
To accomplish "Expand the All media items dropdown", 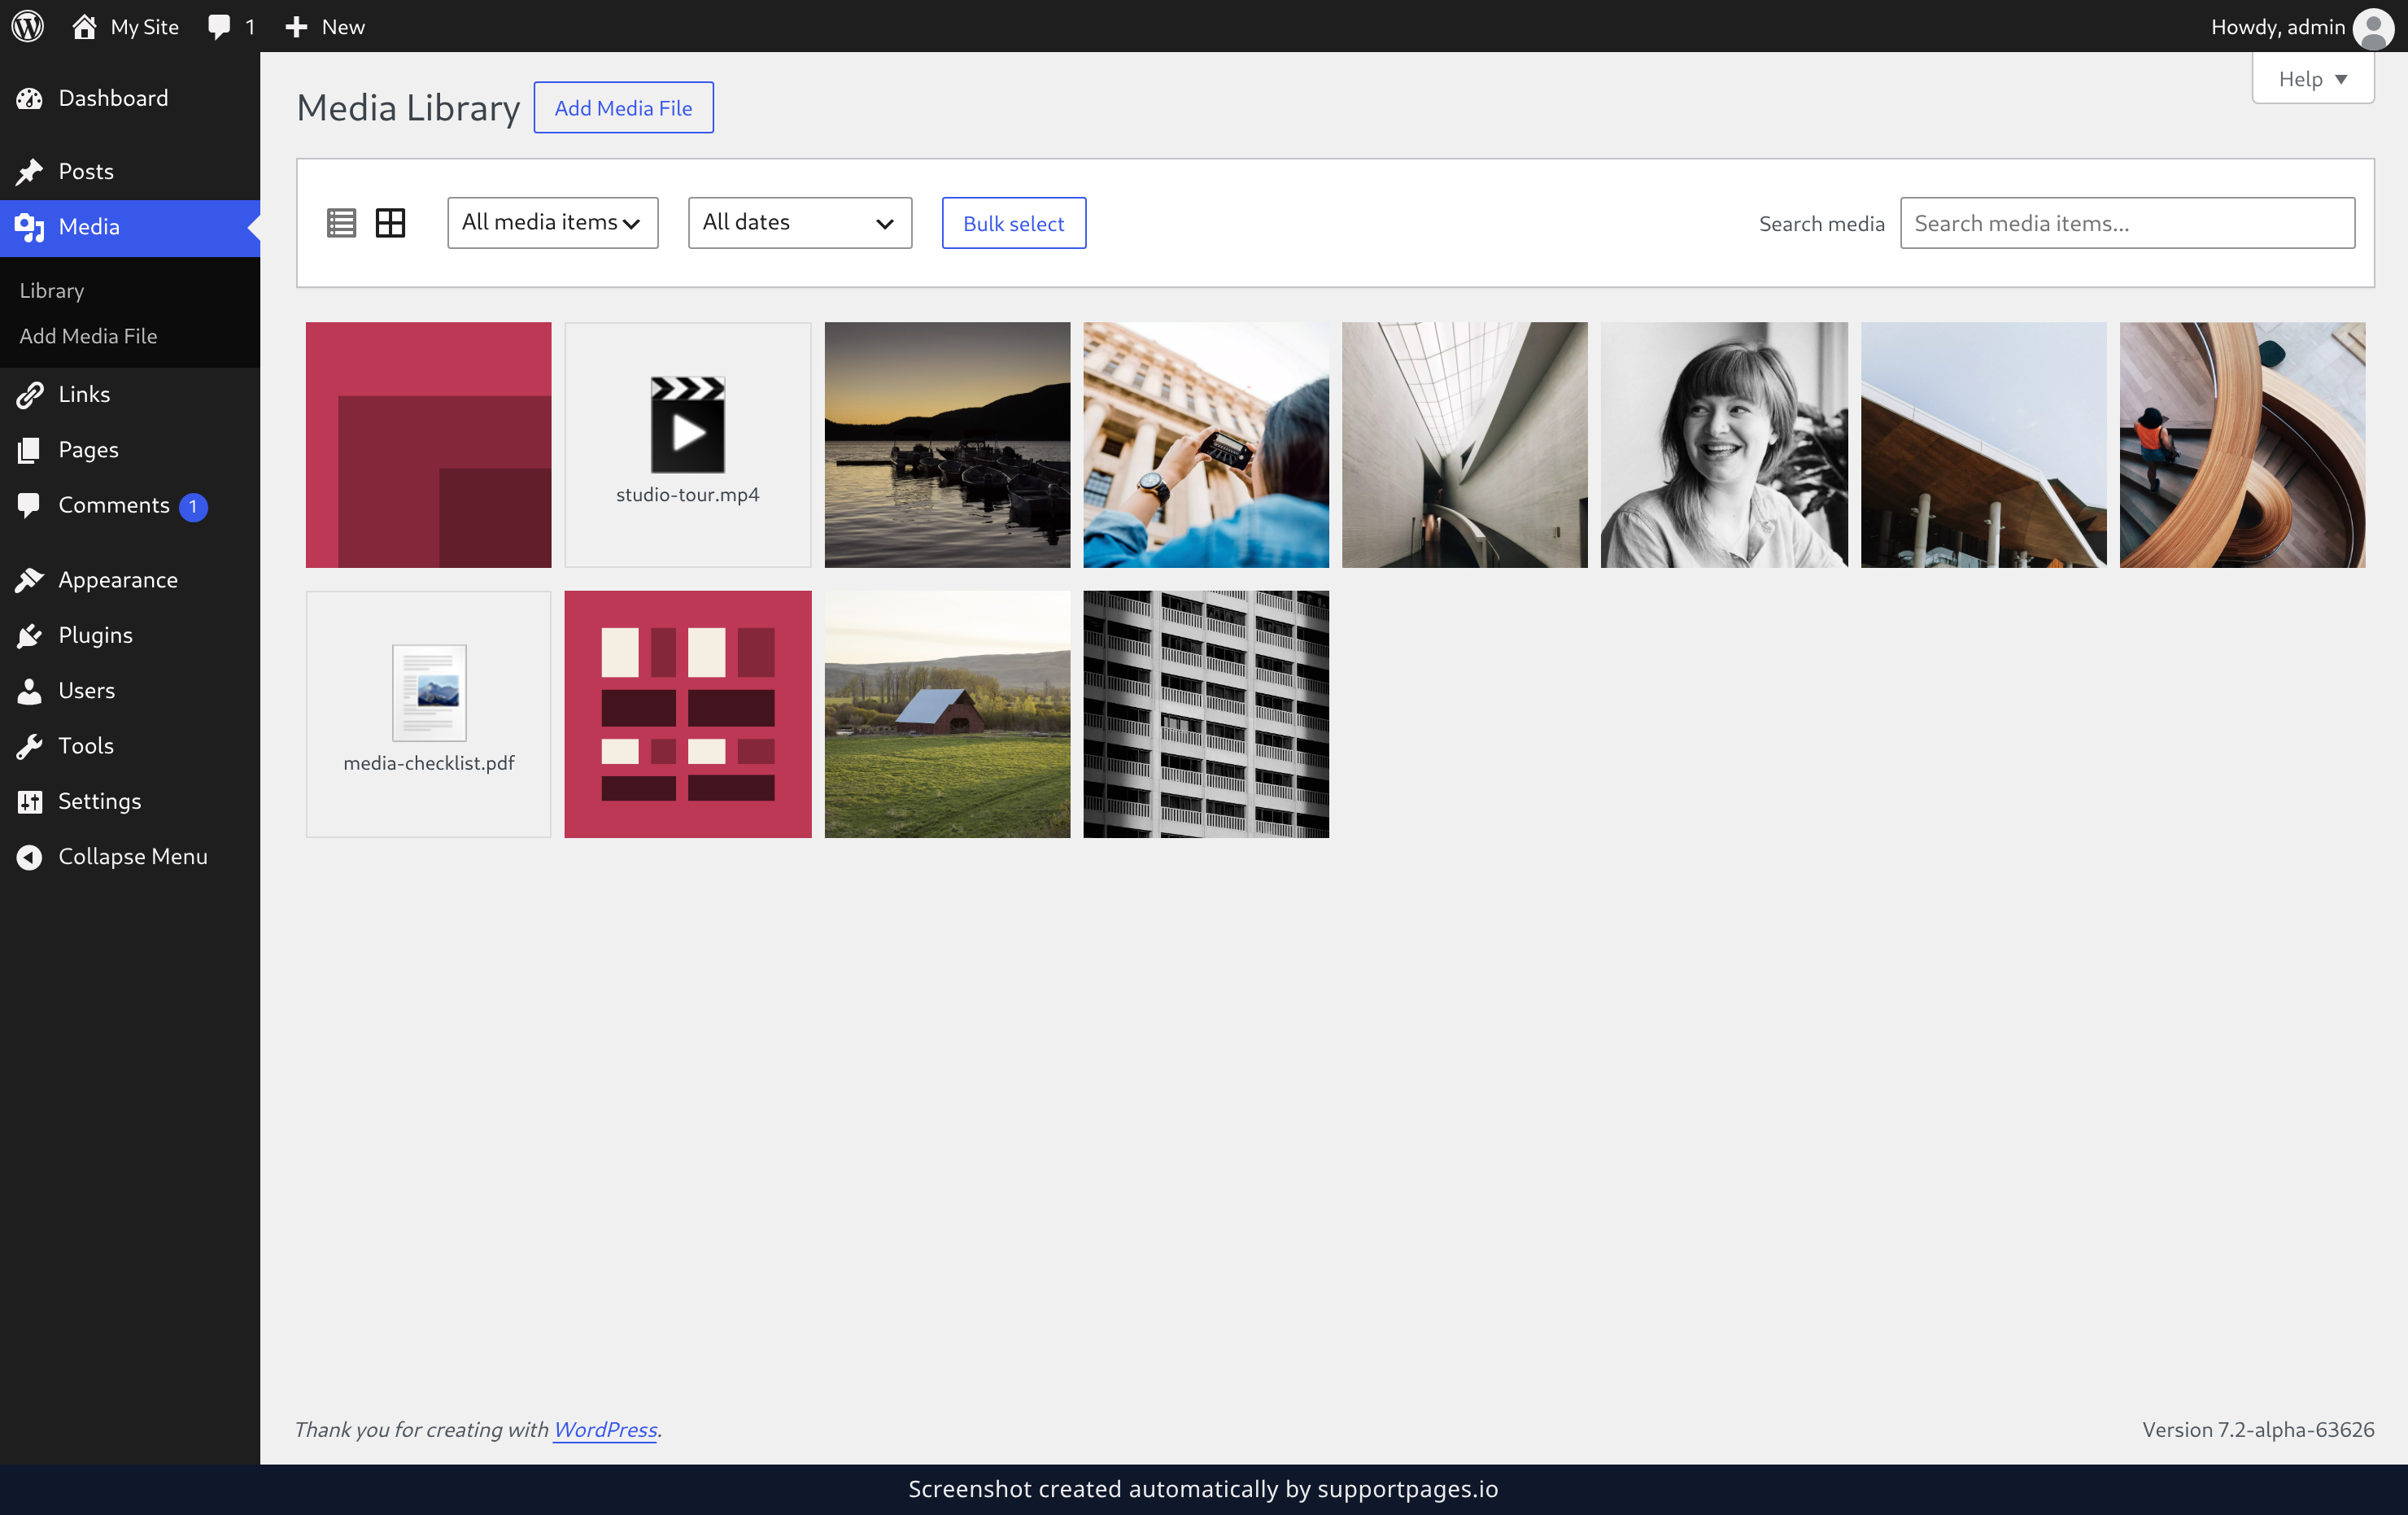I will 552,223.
